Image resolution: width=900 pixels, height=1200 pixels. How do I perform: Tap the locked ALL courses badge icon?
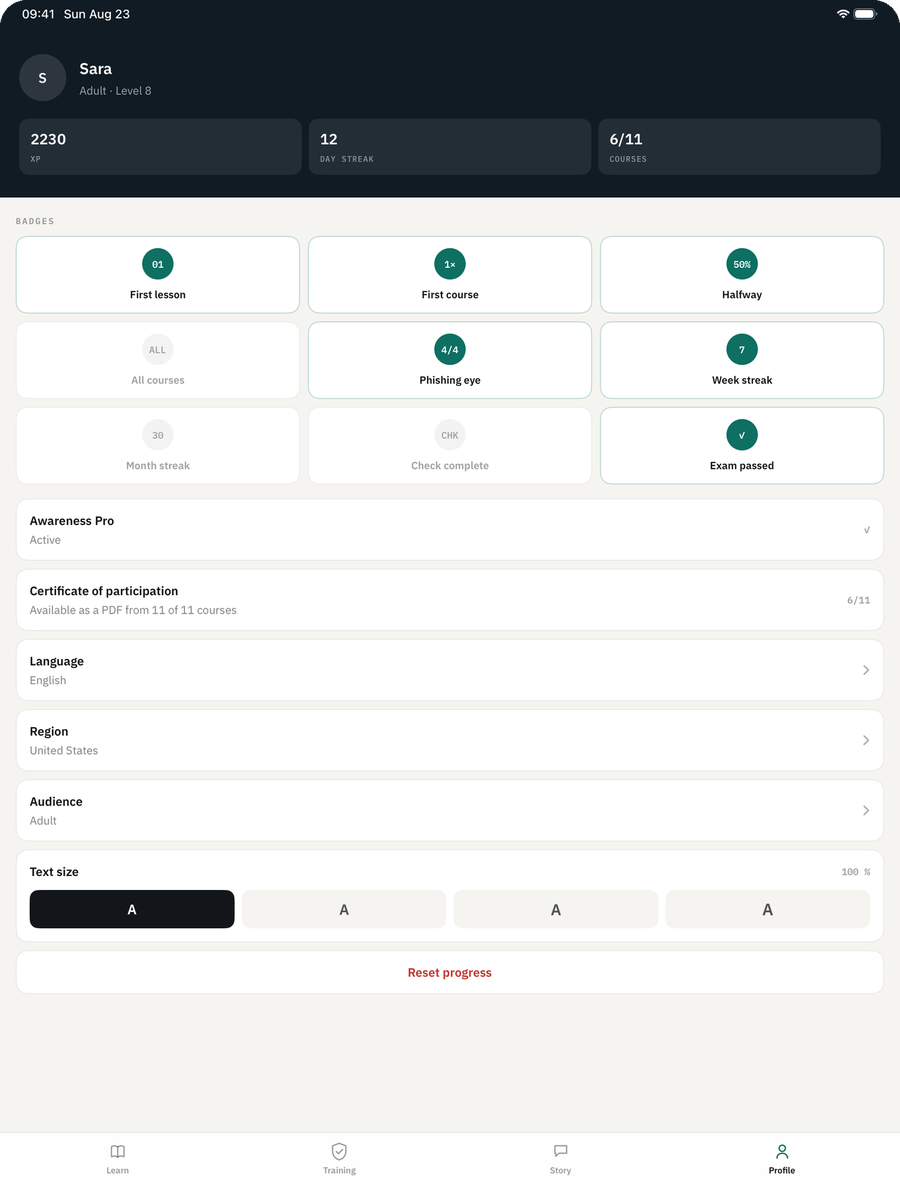[158, 350]
